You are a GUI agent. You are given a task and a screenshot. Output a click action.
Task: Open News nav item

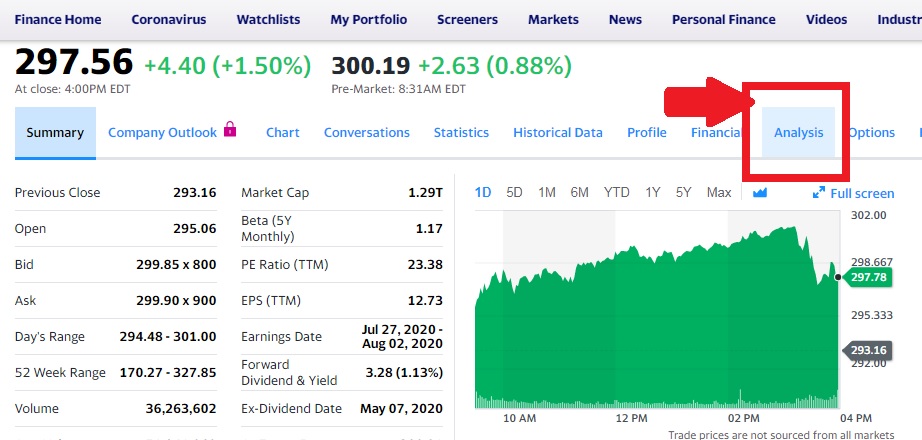[x=625, y=19]
